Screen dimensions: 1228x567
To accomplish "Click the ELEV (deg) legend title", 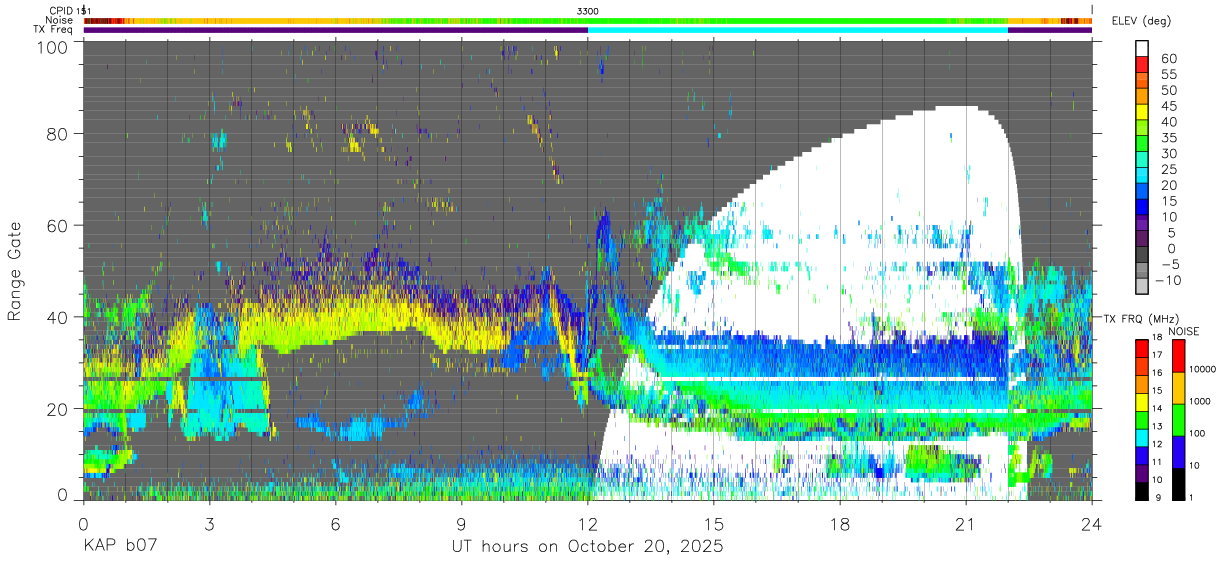I will pyautogui.click(x=1141, y=20).
